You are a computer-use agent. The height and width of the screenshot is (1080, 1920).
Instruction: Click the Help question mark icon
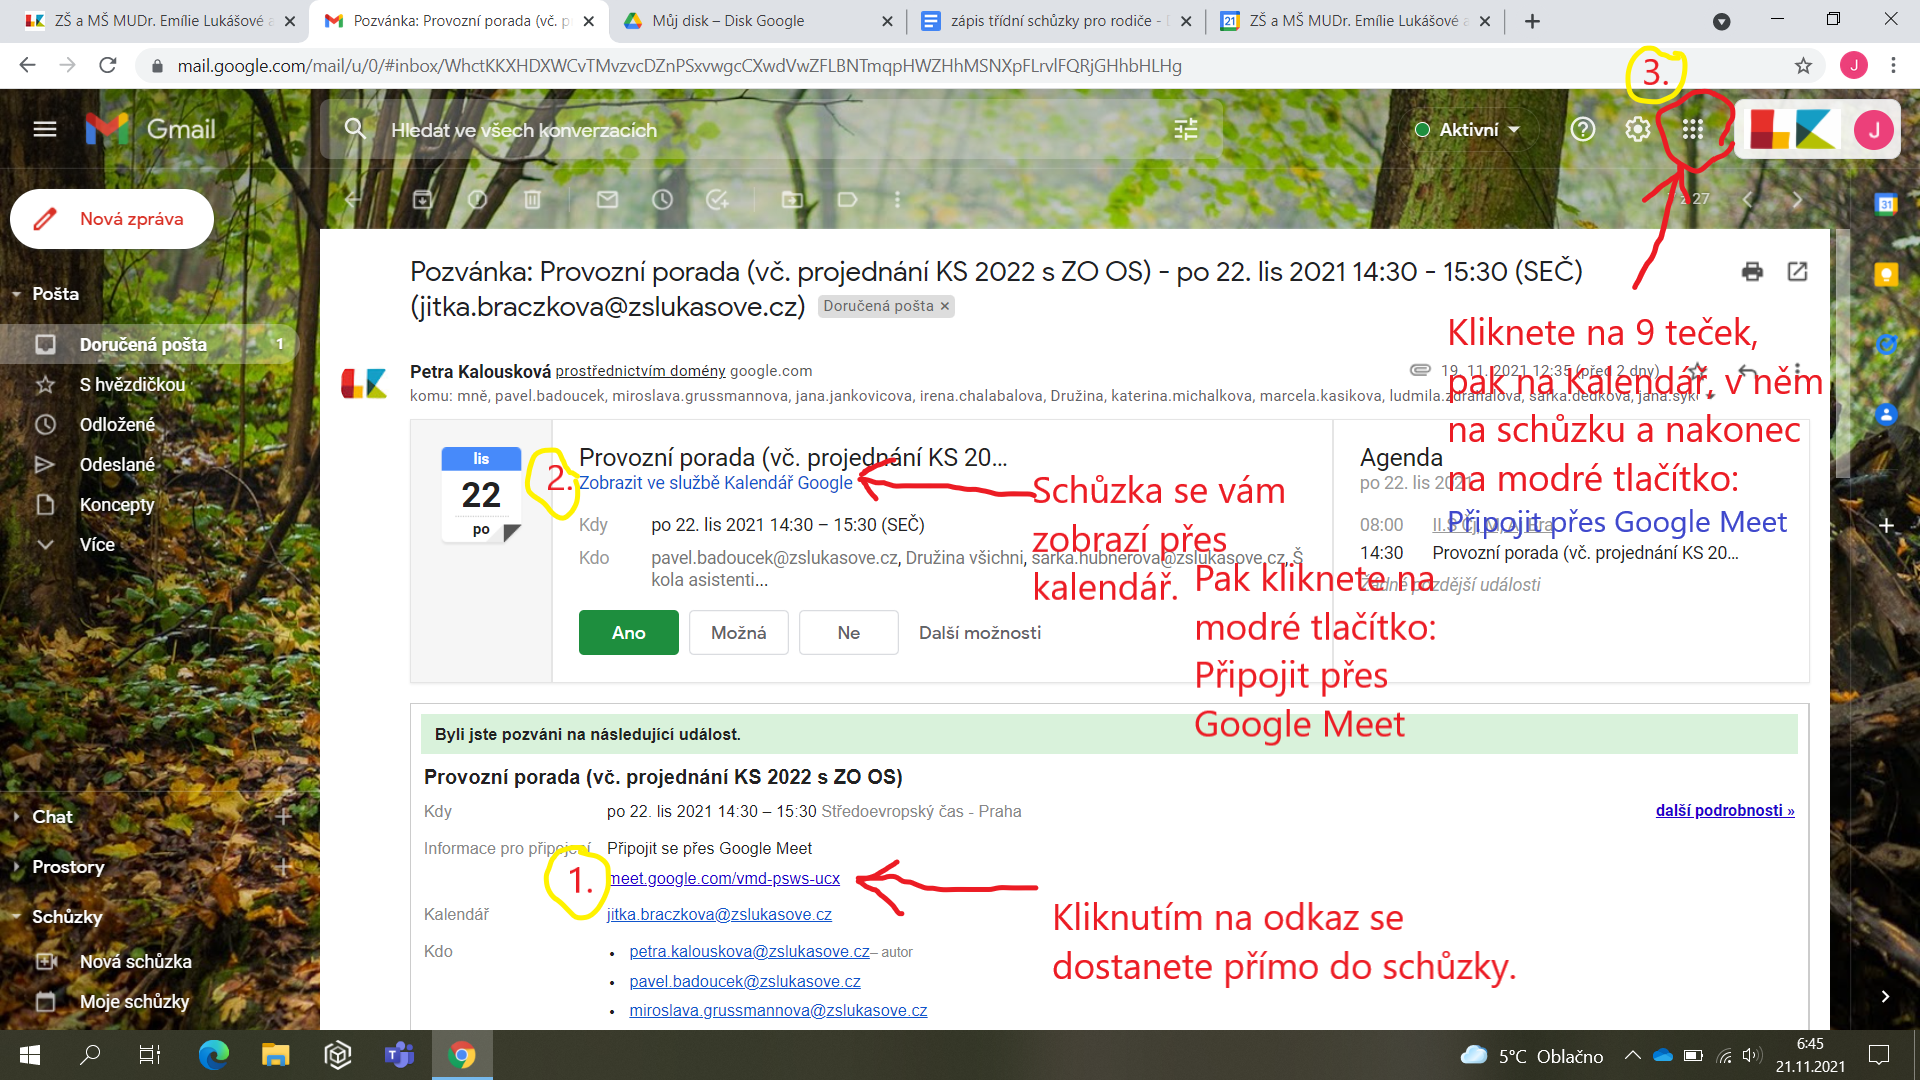(x=1582, y=130)
